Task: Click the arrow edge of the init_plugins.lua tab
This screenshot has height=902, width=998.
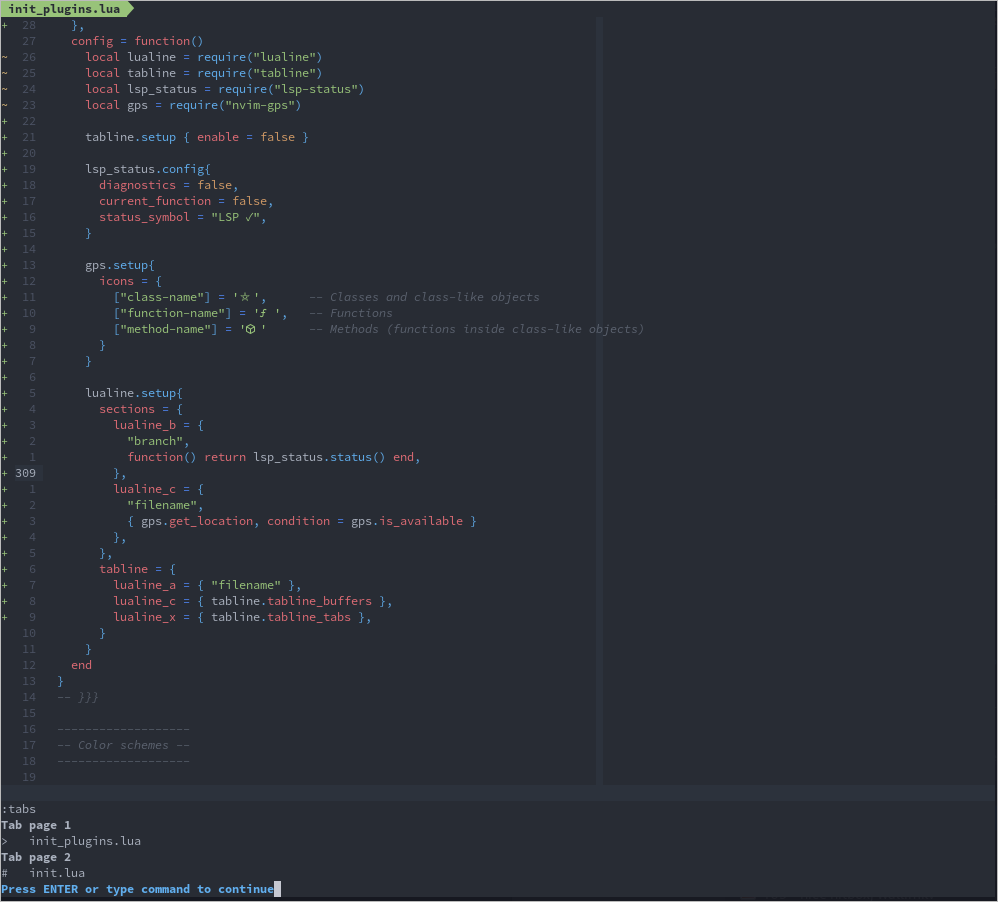Action: coord(130,8)
